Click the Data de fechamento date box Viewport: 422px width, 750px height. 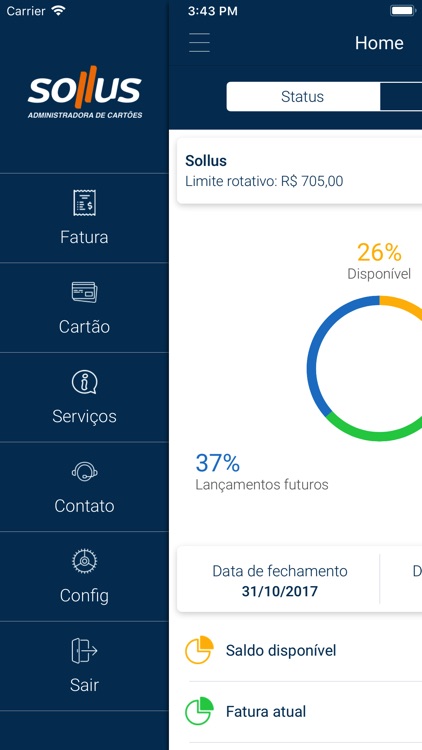pos(279,581)
